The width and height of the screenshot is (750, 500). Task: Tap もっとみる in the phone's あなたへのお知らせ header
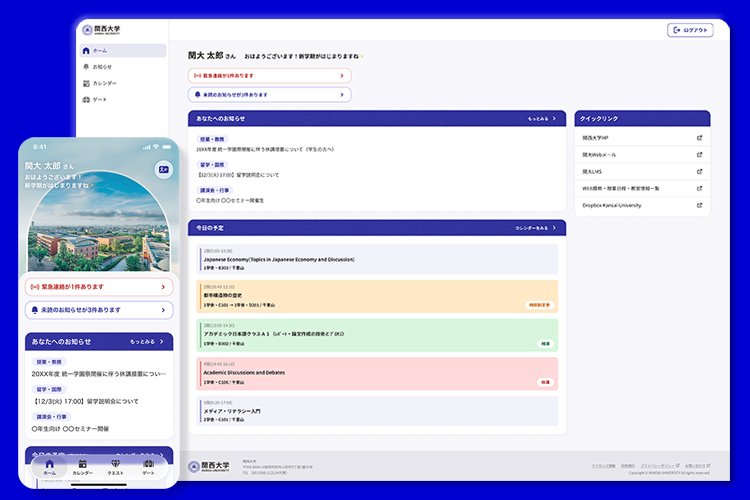click(143, 342)
